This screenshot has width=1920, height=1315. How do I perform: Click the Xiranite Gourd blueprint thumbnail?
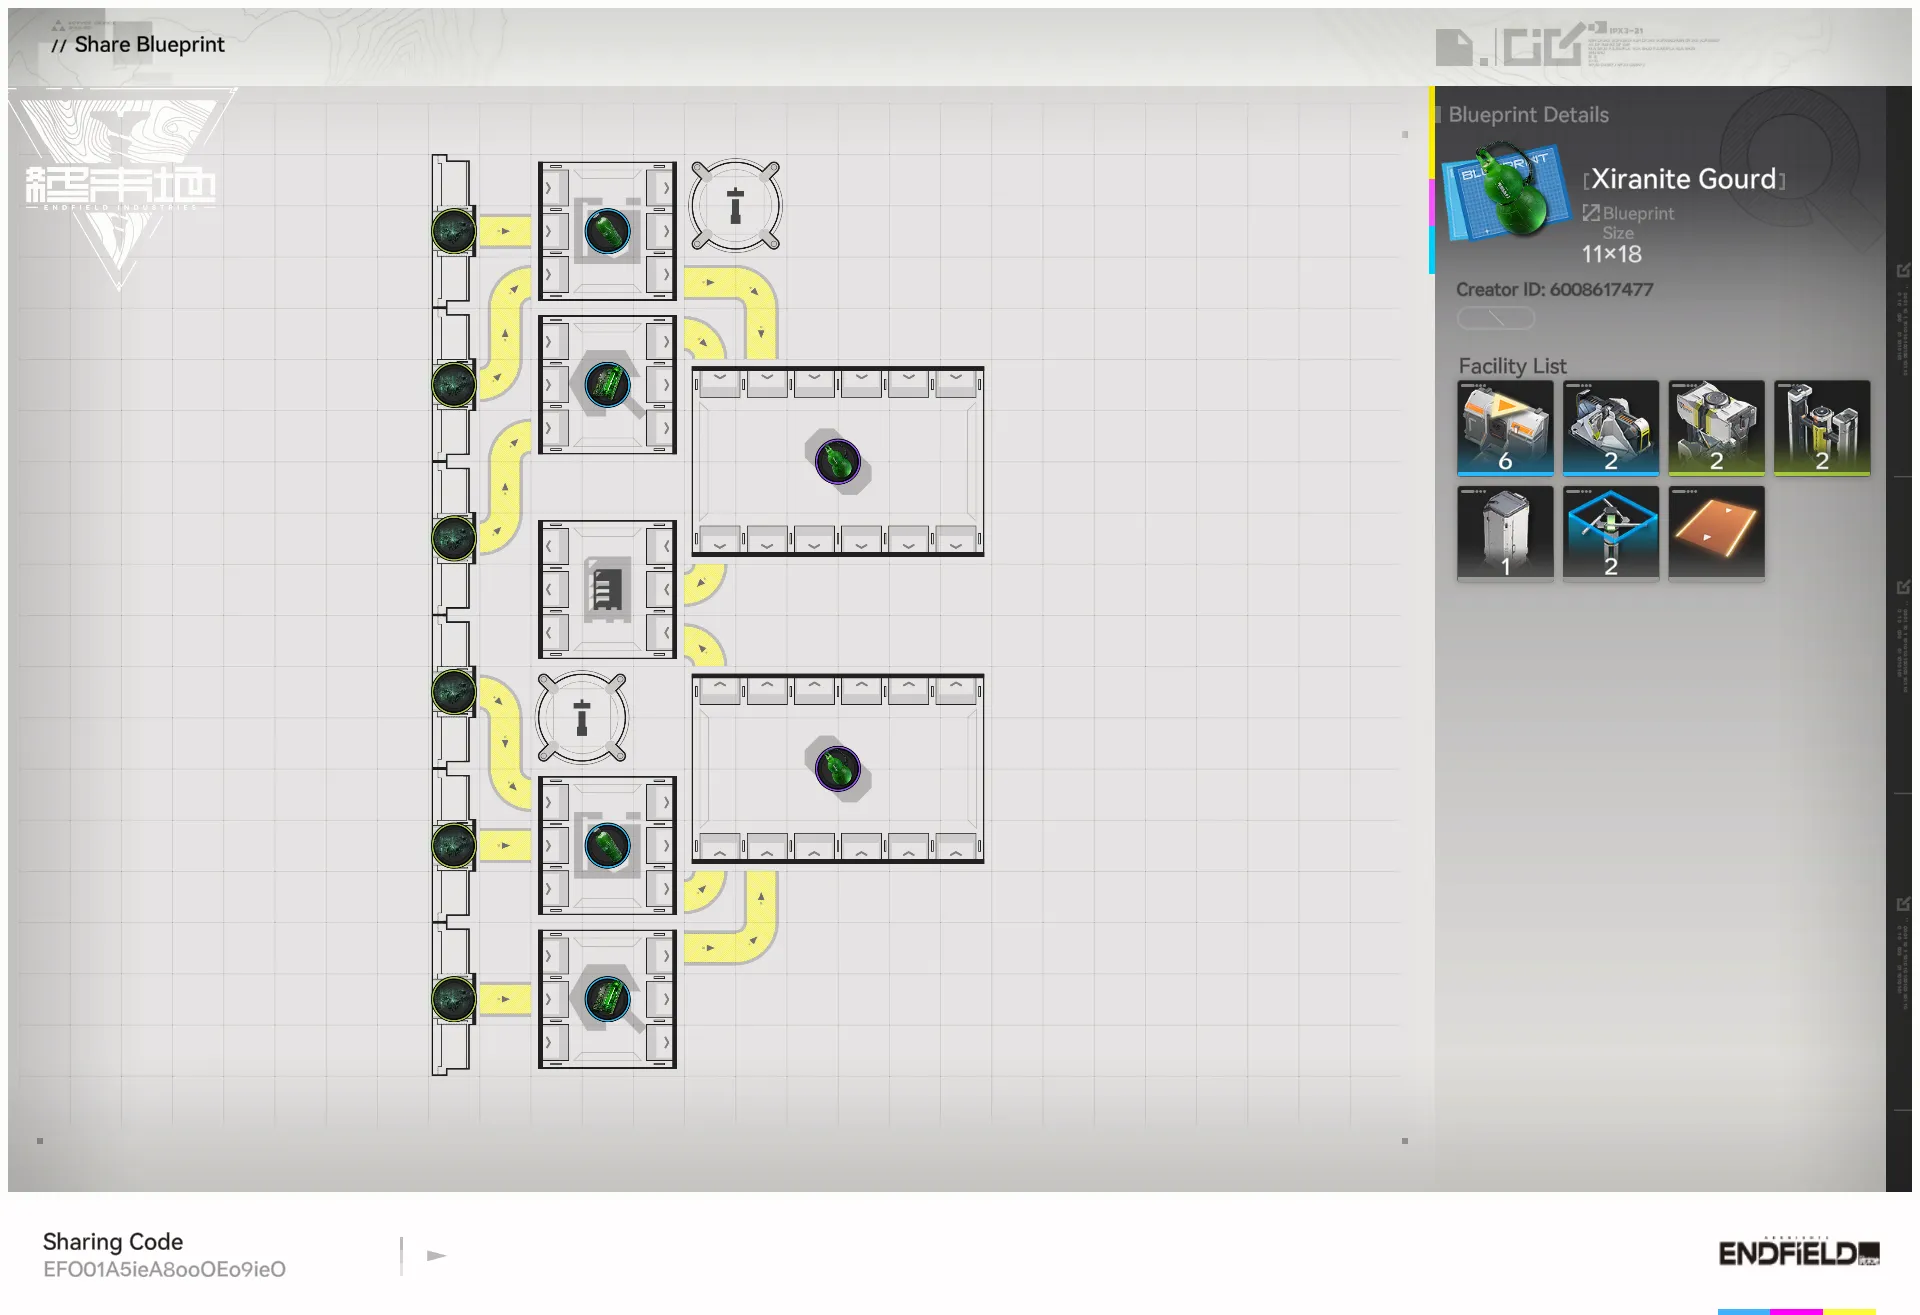pyautogui.click(x=1507, y=192)
